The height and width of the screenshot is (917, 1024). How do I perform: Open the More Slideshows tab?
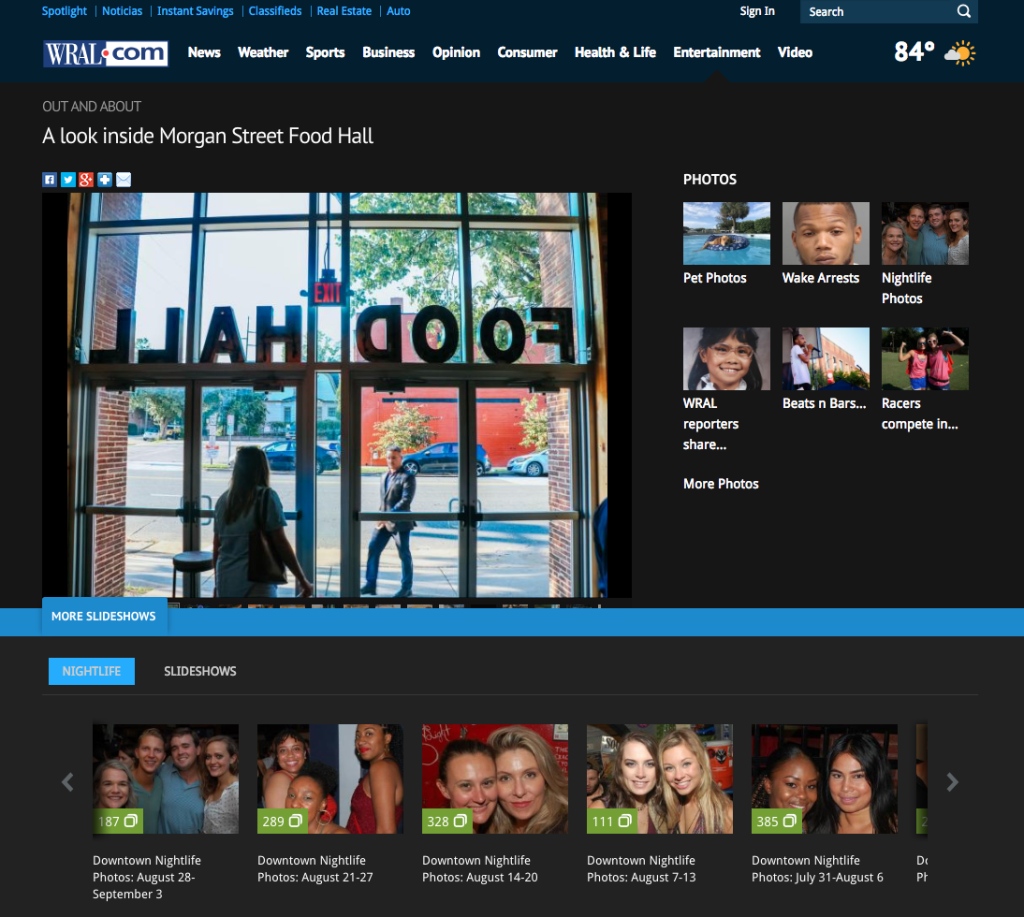(x=104, y=616)
